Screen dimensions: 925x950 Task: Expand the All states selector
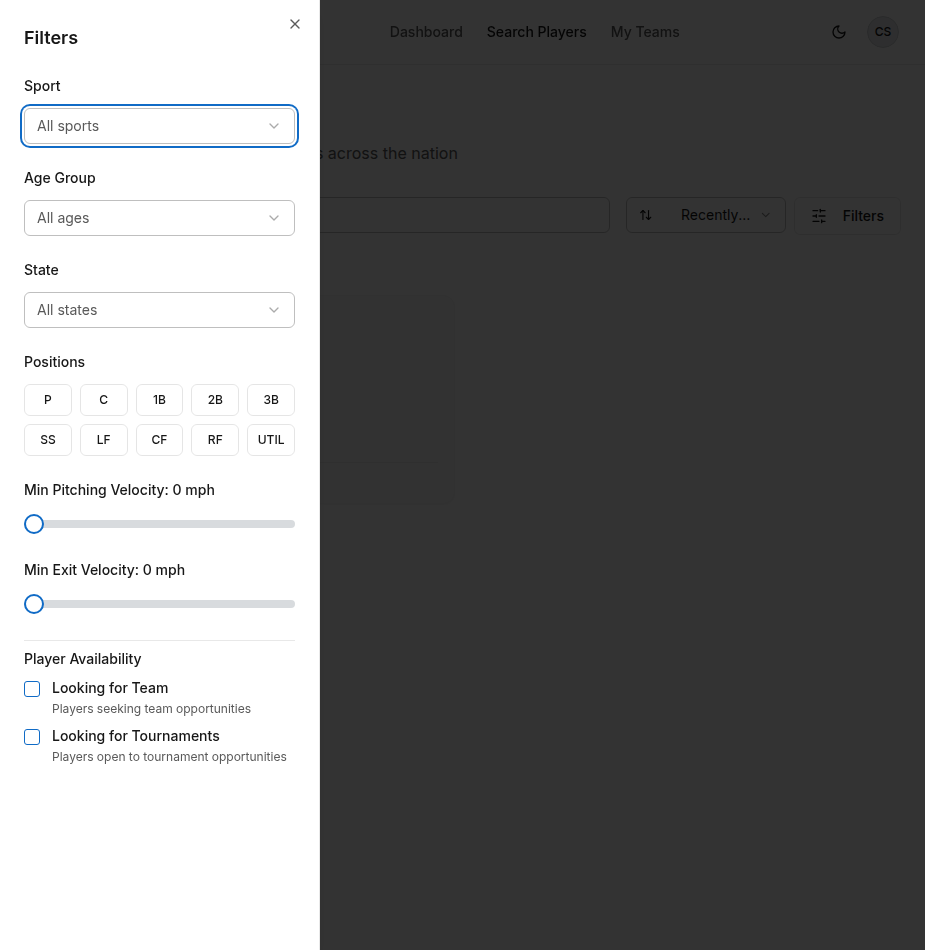click(159, 310)
